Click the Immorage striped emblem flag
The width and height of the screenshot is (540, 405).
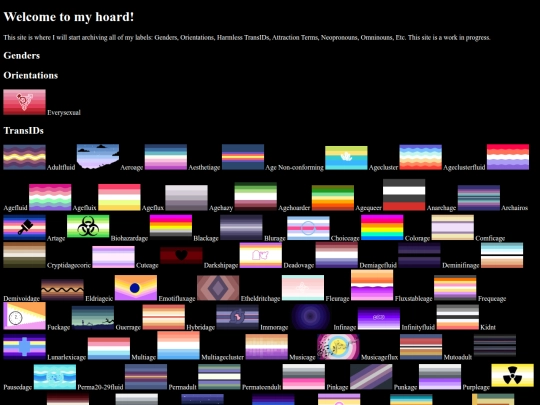(x=237, y=317)
